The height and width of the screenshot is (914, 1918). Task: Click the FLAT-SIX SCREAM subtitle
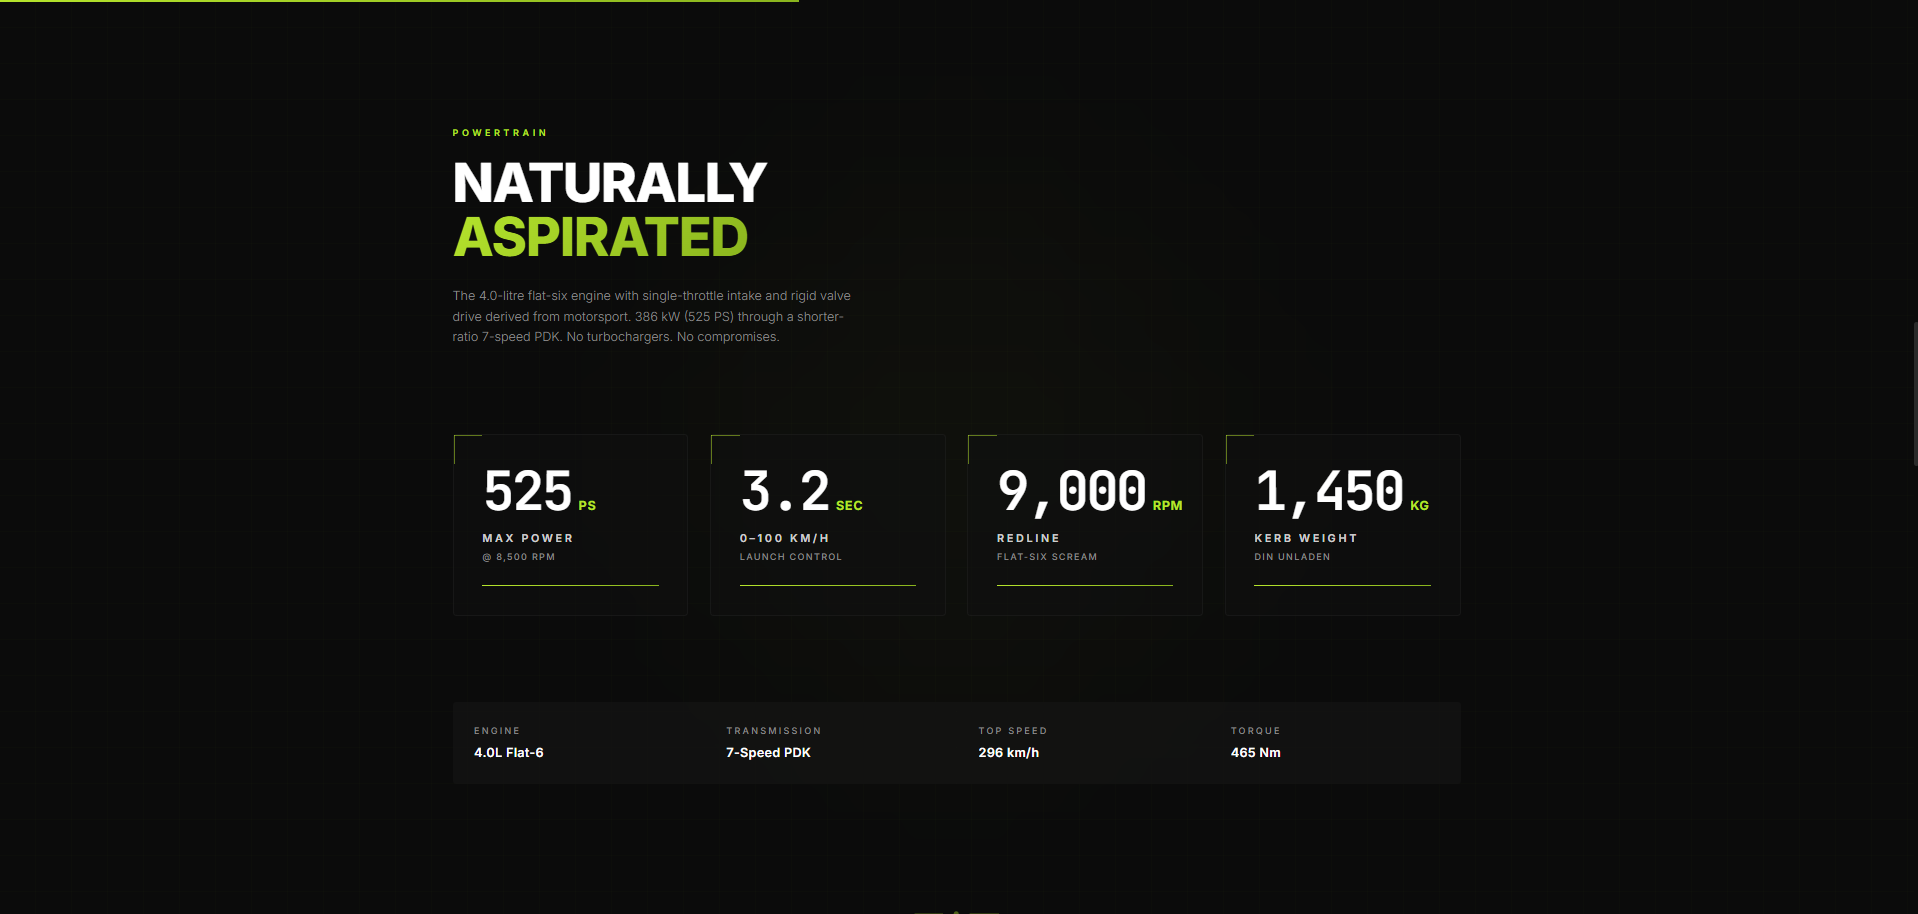[x=1046, y=557]
